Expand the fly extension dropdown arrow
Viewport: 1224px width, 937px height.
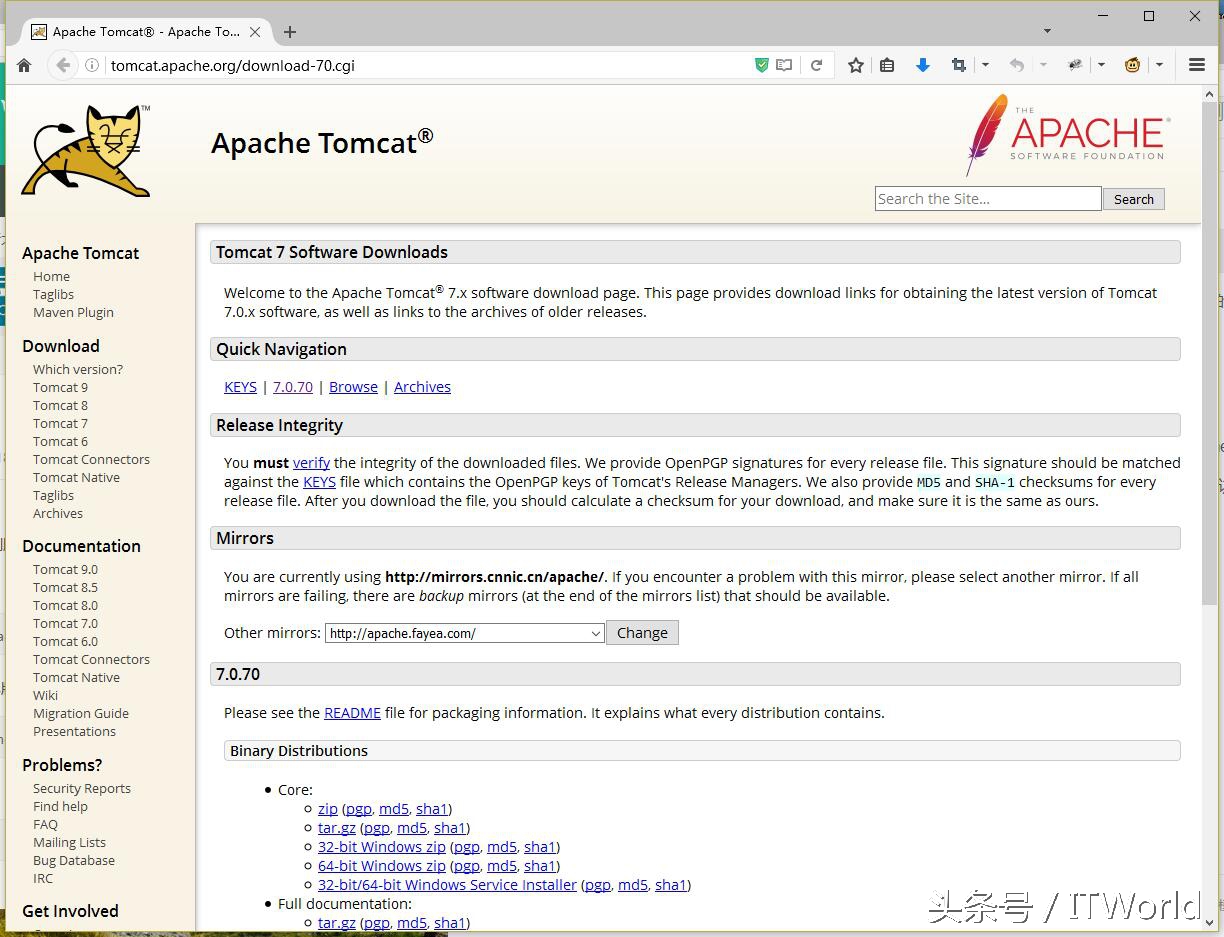(1101, 65)
